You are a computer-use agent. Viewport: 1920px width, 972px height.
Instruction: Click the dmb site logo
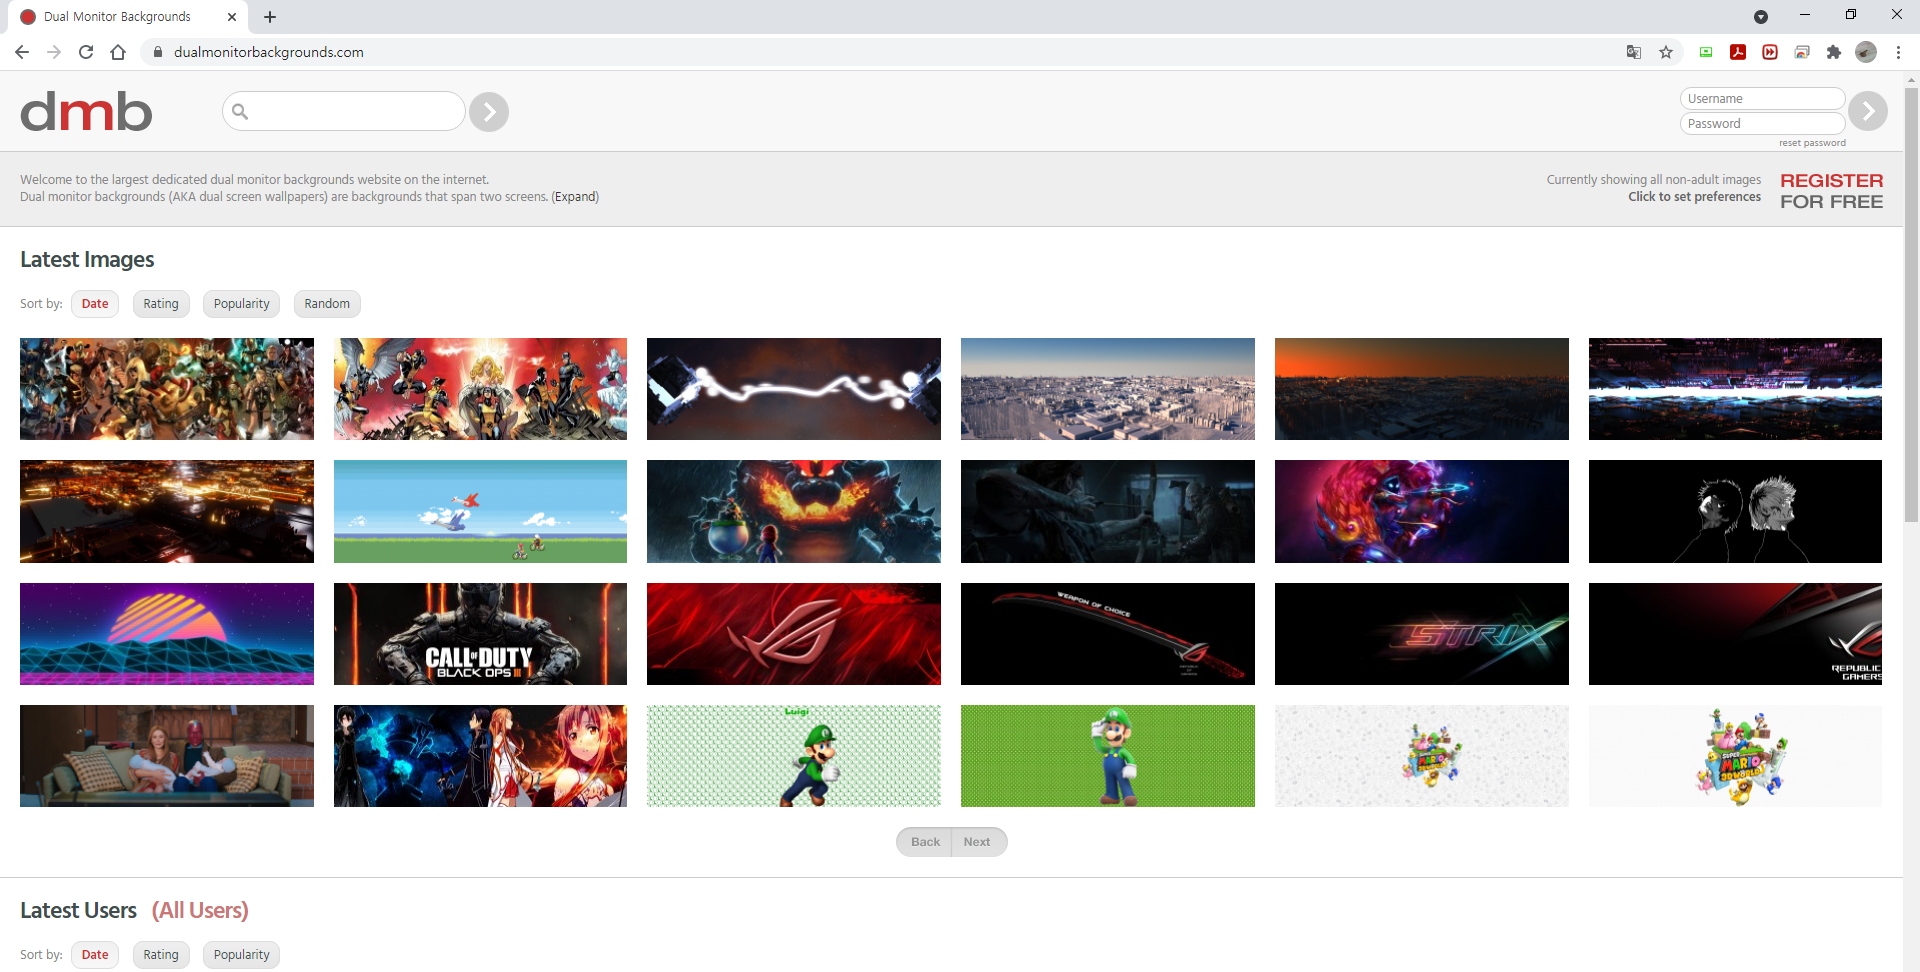coord(86,111)
